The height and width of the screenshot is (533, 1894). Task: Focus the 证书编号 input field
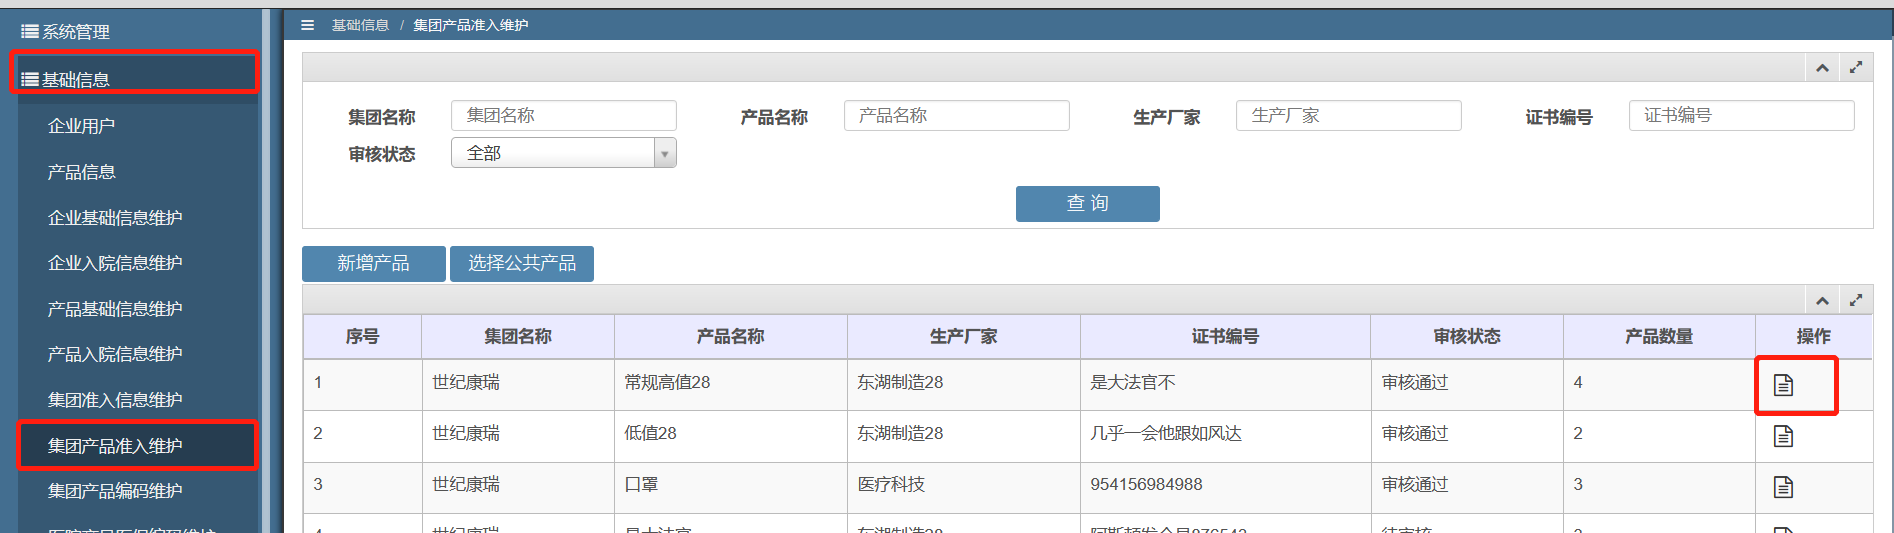point(1742,116)
